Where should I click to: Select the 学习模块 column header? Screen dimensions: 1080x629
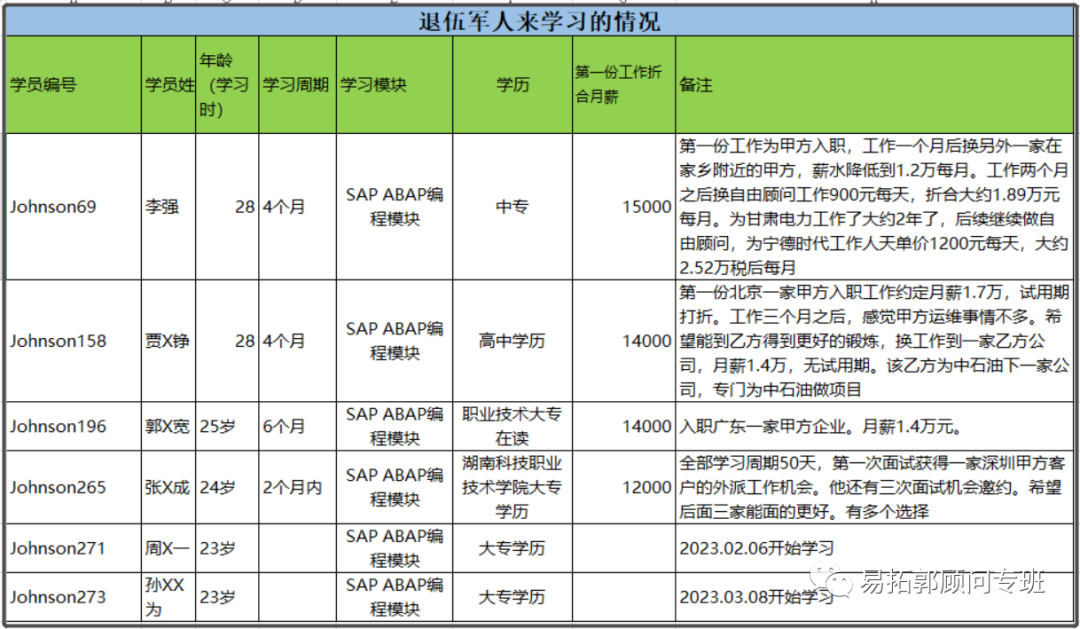(x=394, y=85)
